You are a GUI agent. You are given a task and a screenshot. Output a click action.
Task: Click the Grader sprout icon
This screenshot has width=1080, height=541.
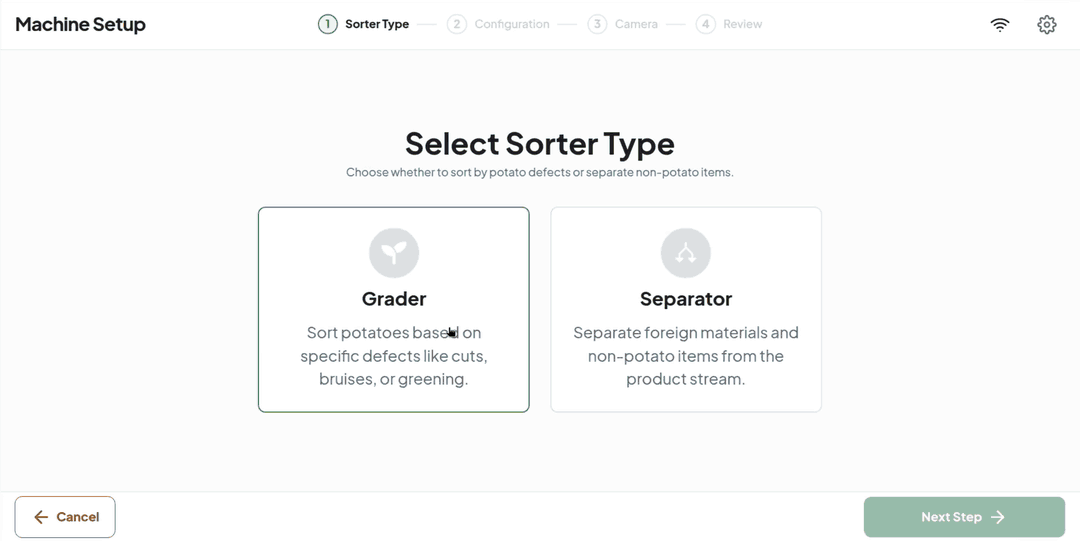coord(394,253)
